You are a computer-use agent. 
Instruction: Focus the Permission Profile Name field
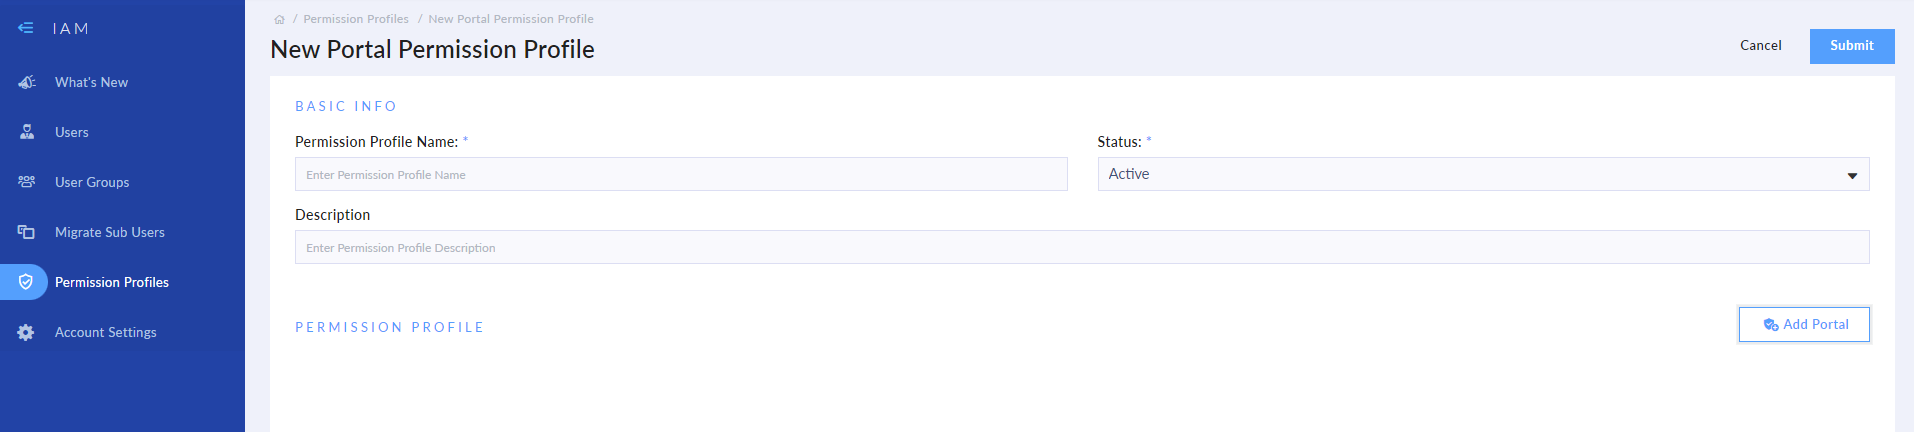681,174
